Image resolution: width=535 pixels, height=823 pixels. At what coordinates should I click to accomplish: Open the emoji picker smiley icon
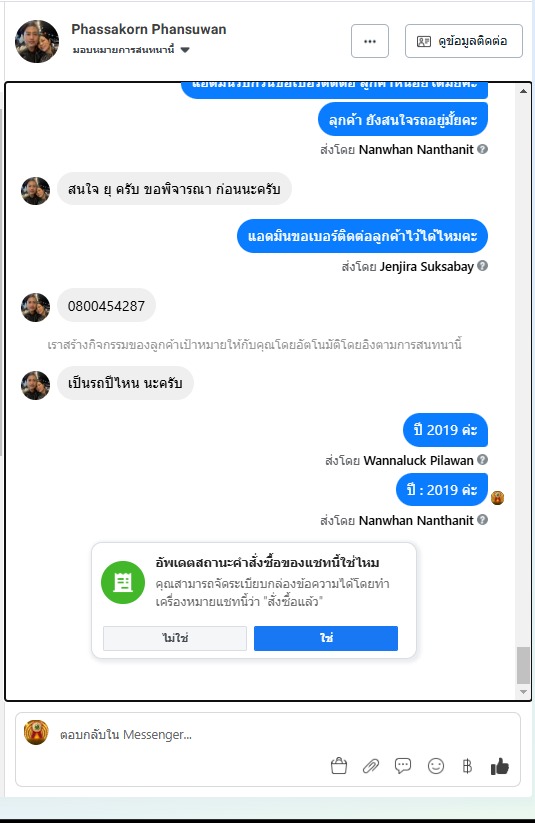click(436, 766)
